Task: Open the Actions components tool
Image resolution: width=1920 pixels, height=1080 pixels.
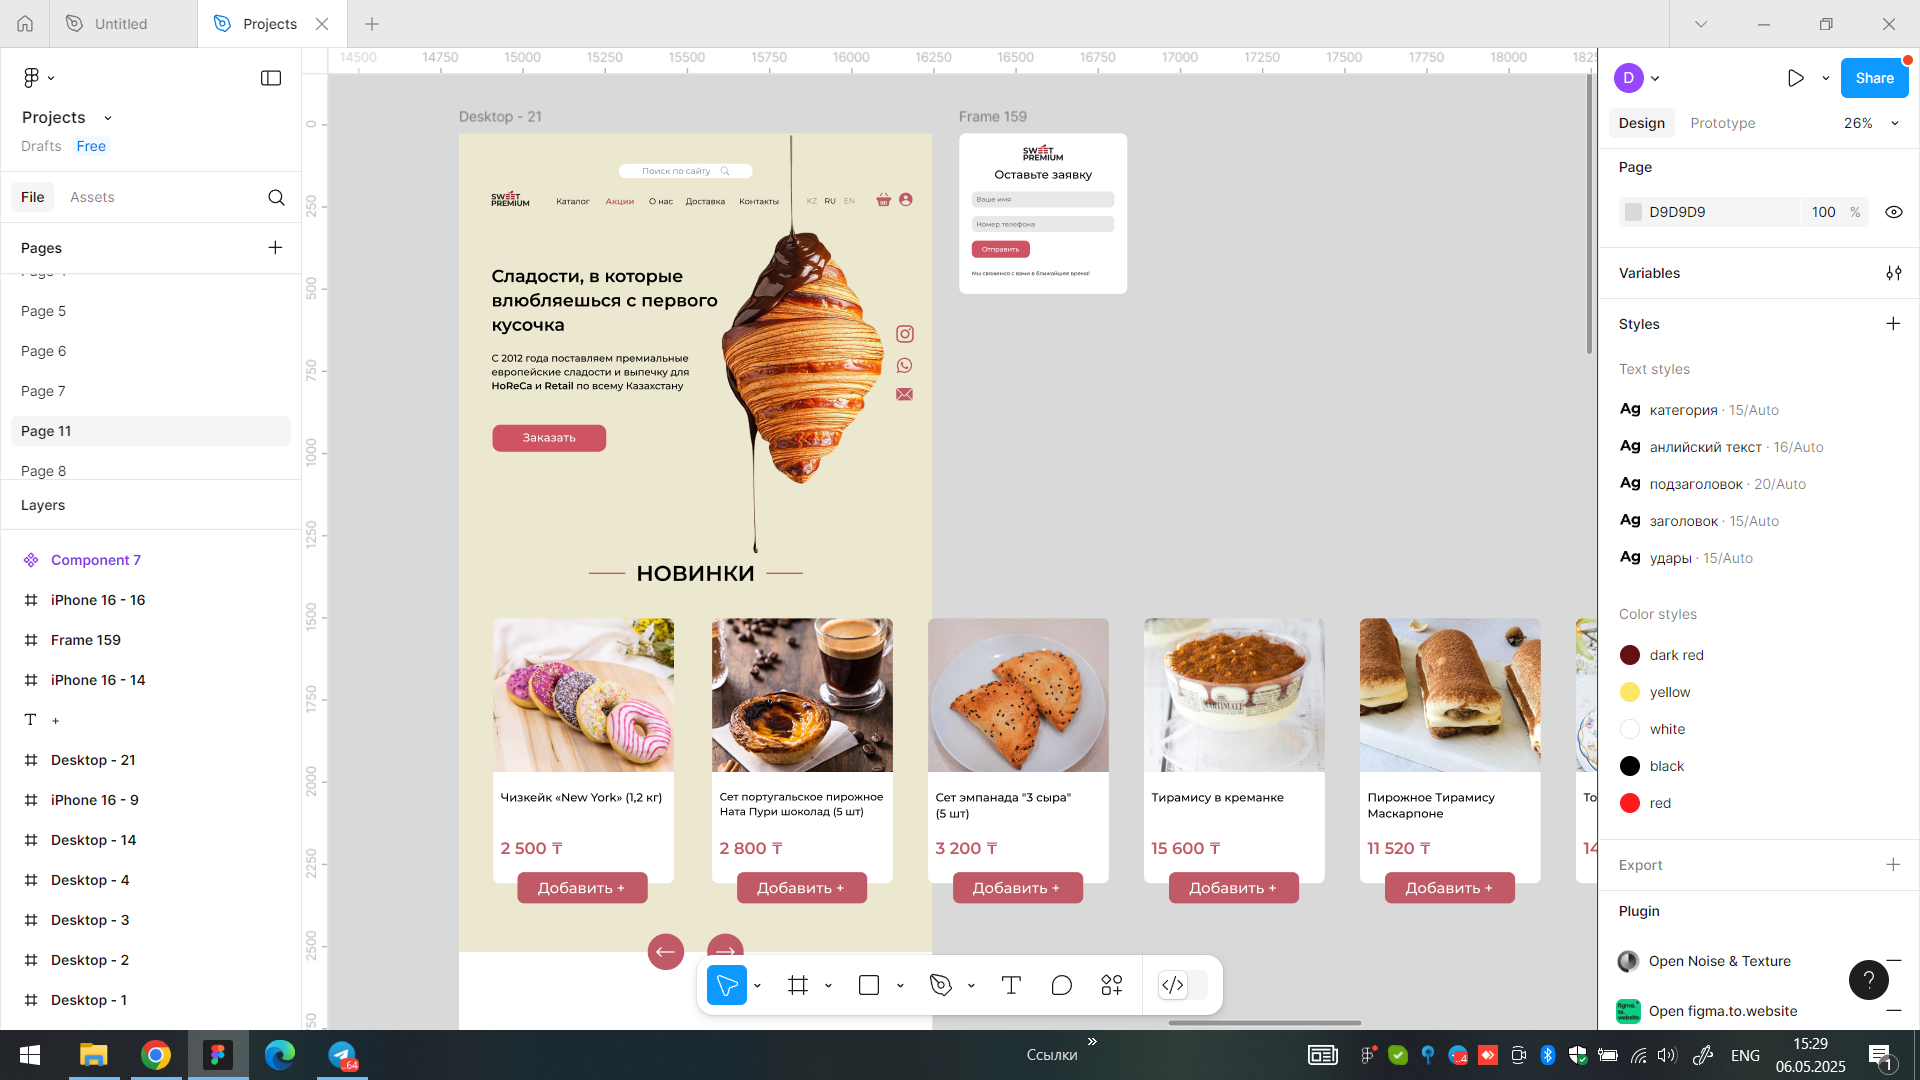Action: [x=1112, y=985]
